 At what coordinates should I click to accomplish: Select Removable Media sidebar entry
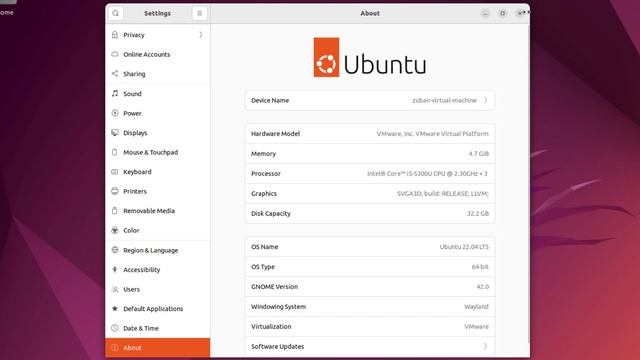[158, 211]
